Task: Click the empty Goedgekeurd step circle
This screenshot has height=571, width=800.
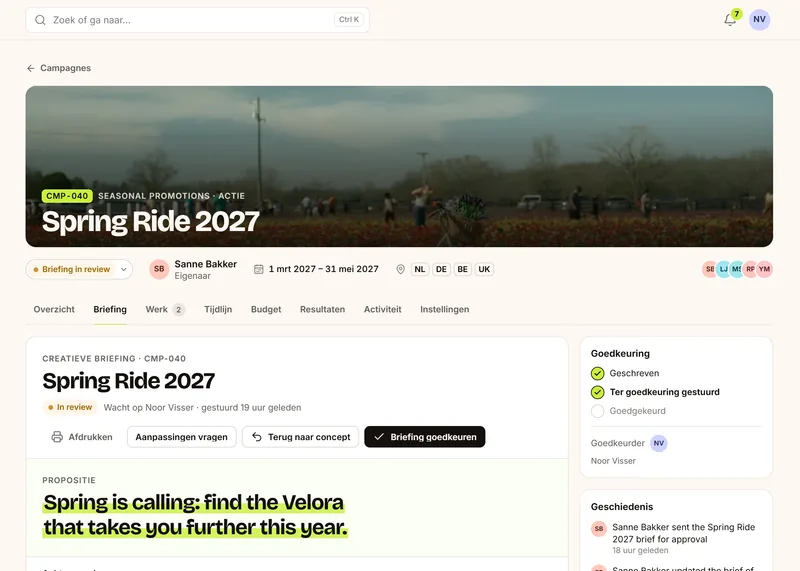Action: point(597,411)
